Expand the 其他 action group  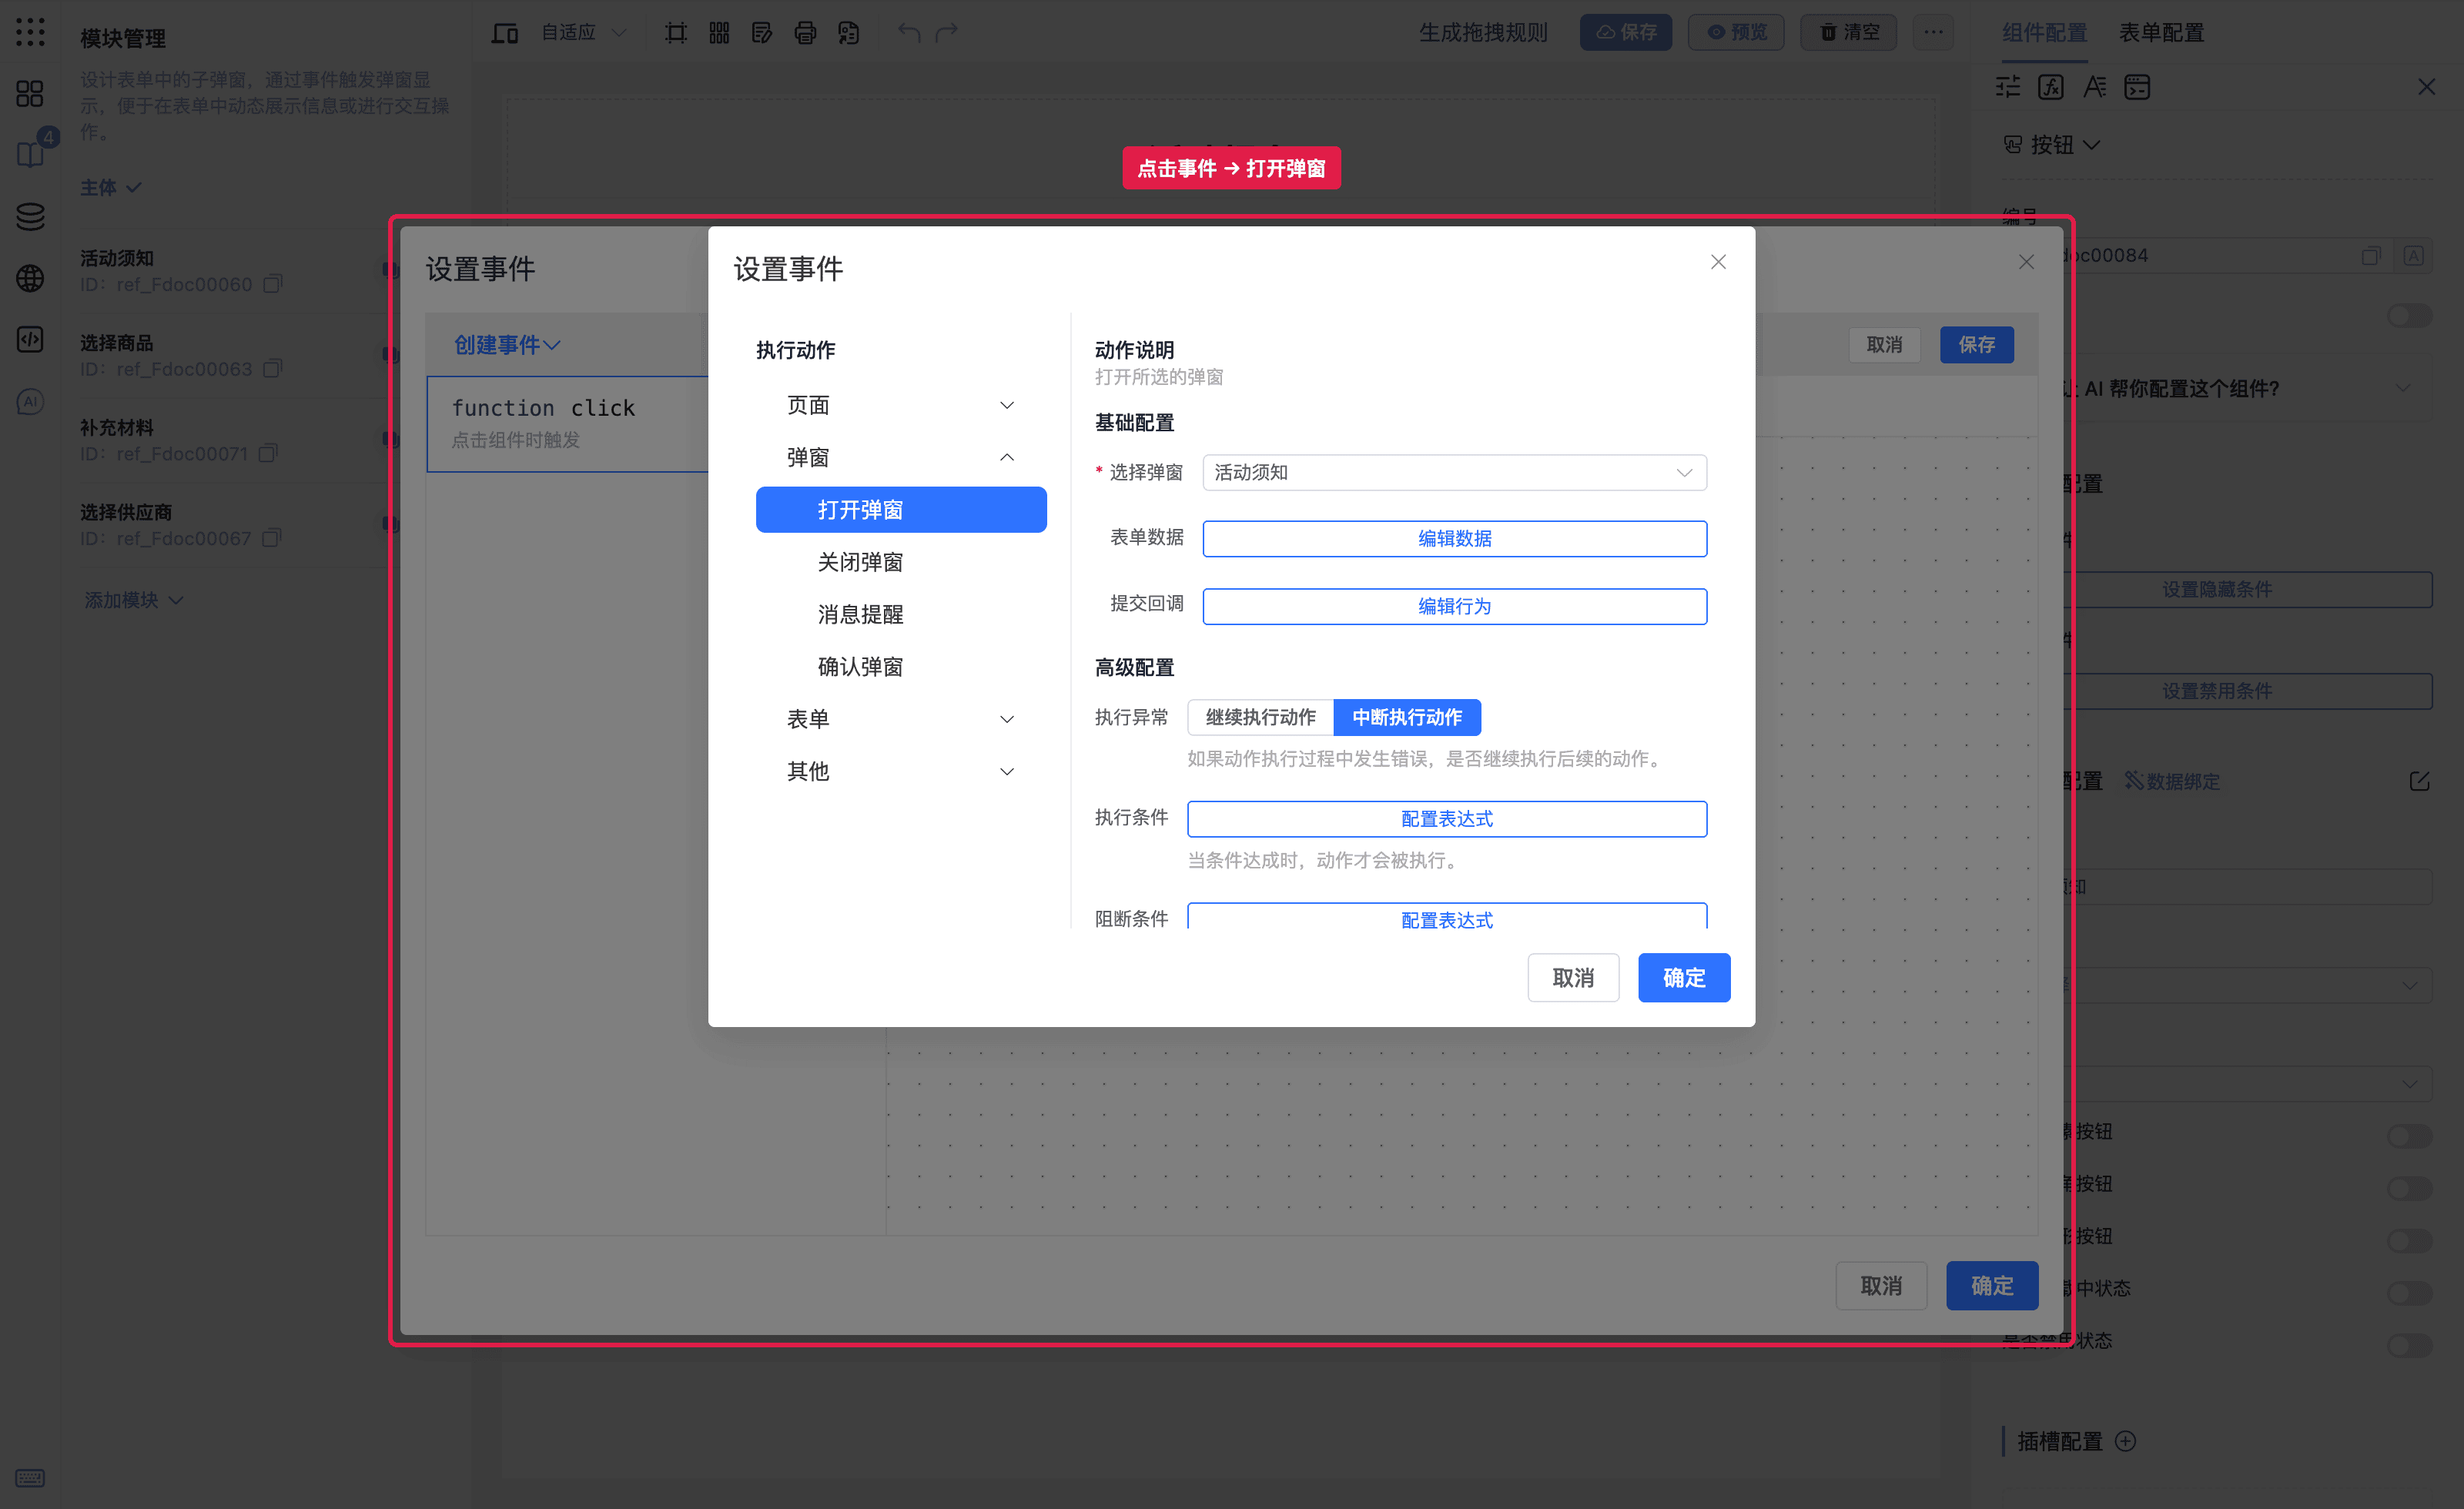coord(901,771)
